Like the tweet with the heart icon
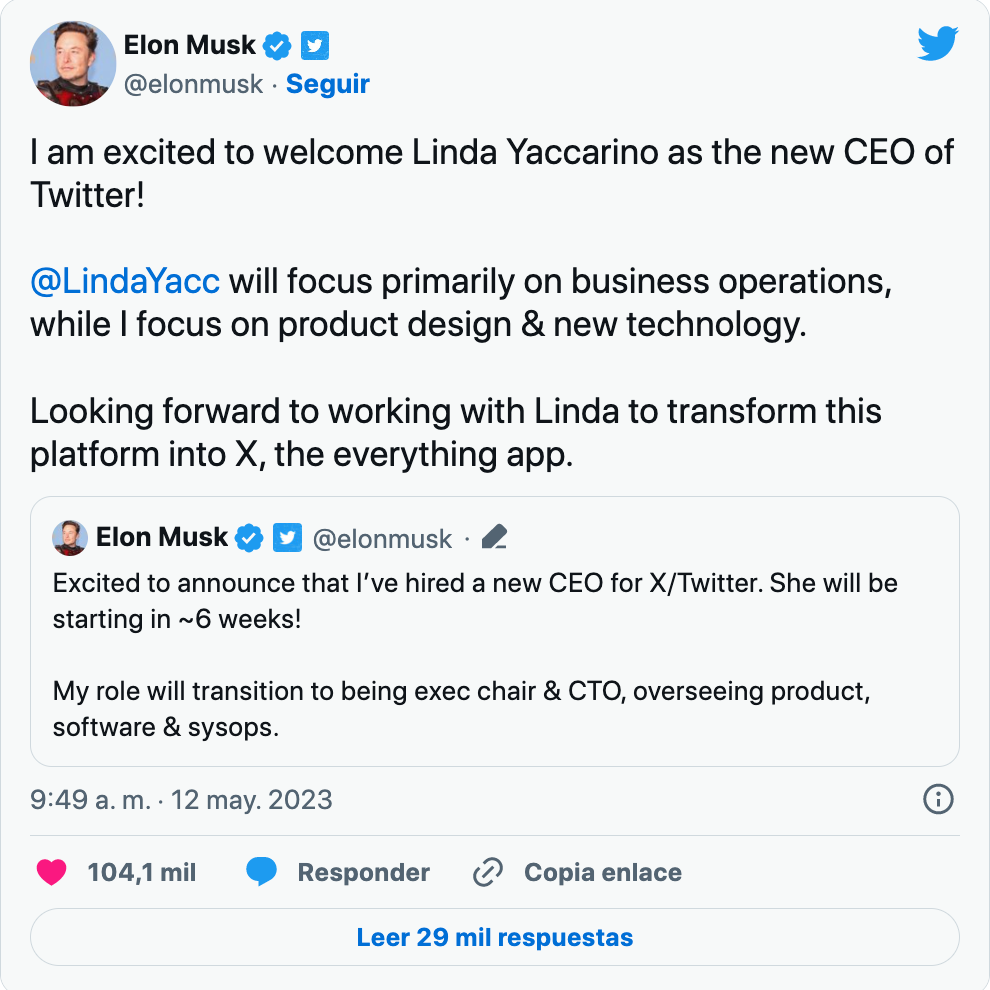This screenshot has height=990, width=990. [51, 872]
